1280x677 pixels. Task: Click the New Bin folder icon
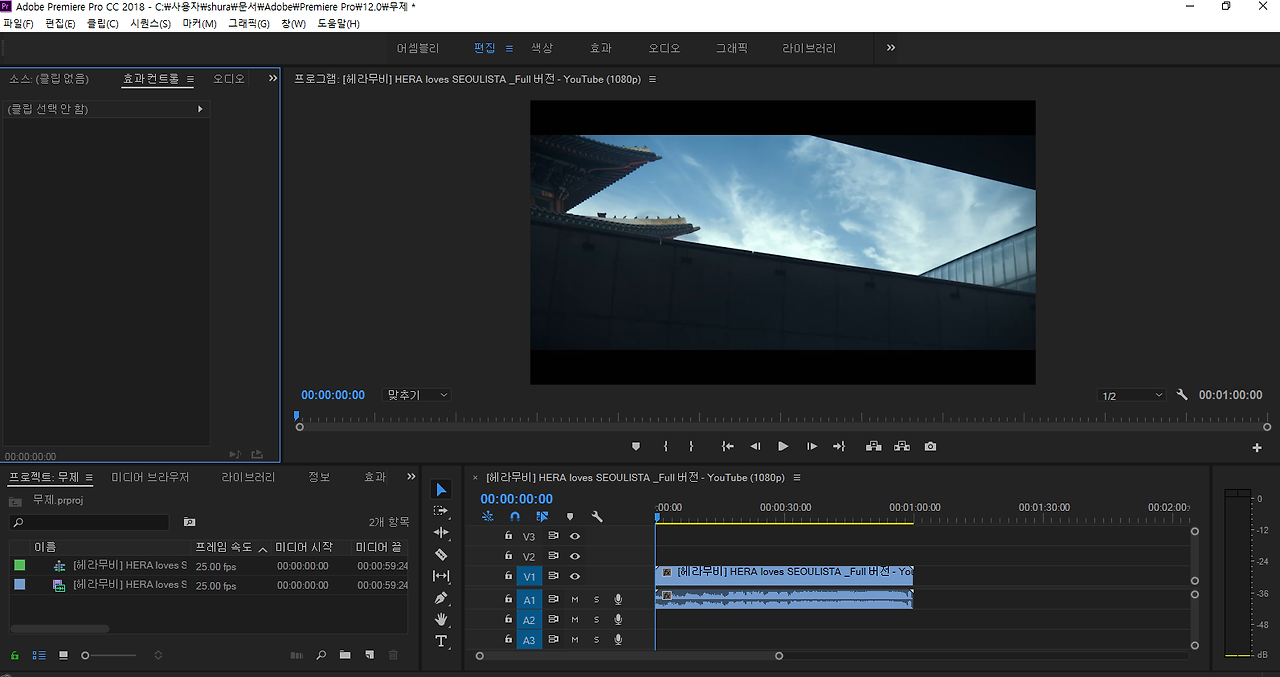coord(345,654)
